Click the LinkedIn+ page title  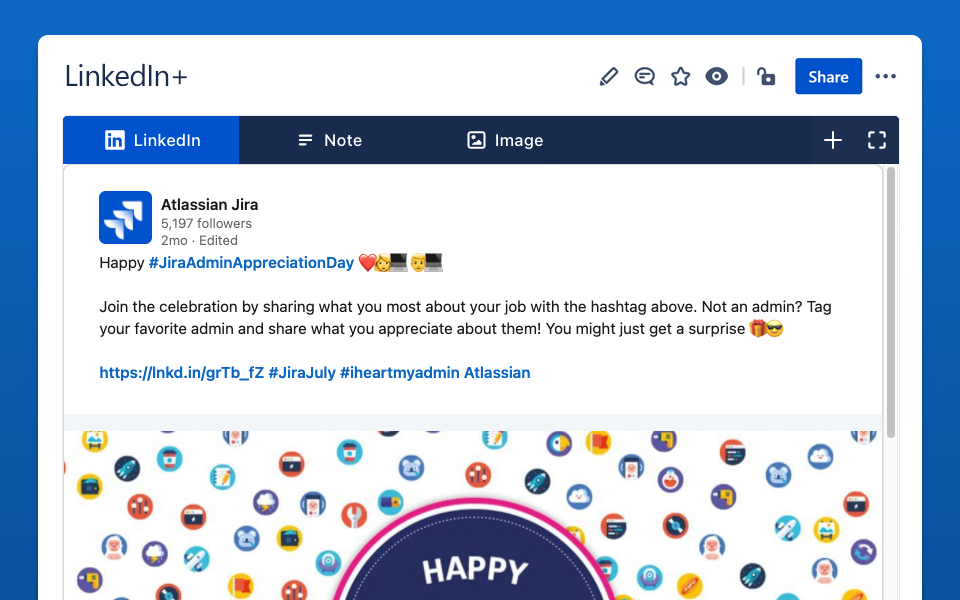point(126,77)
